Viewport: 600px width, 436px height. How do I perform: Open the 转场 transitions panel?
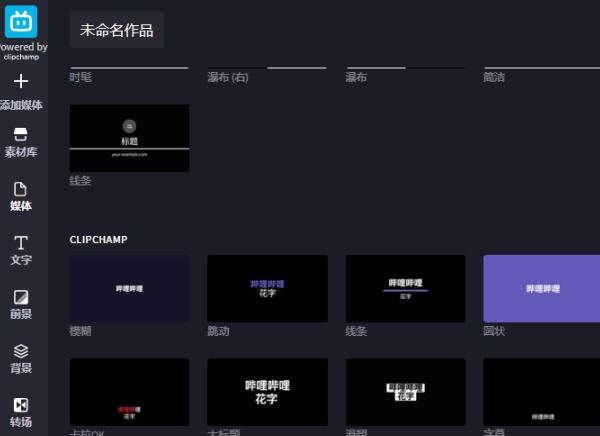(21, 405)
